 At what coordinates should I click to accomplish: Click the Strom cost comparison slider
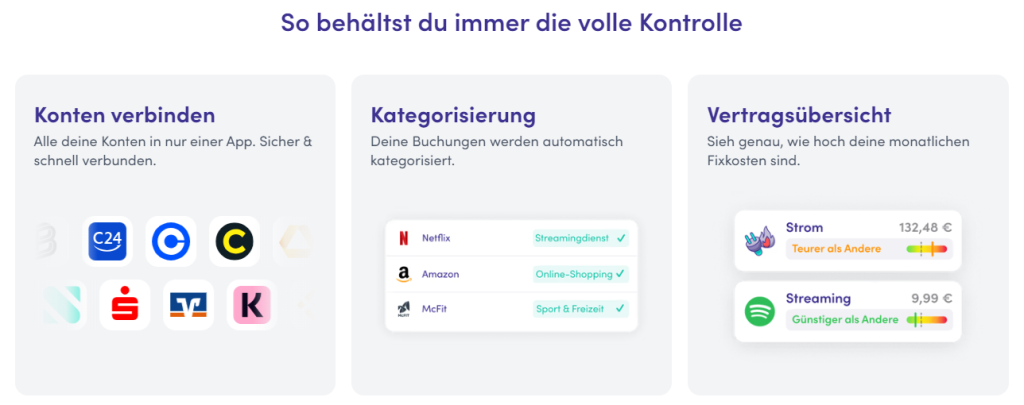[926, 249]
